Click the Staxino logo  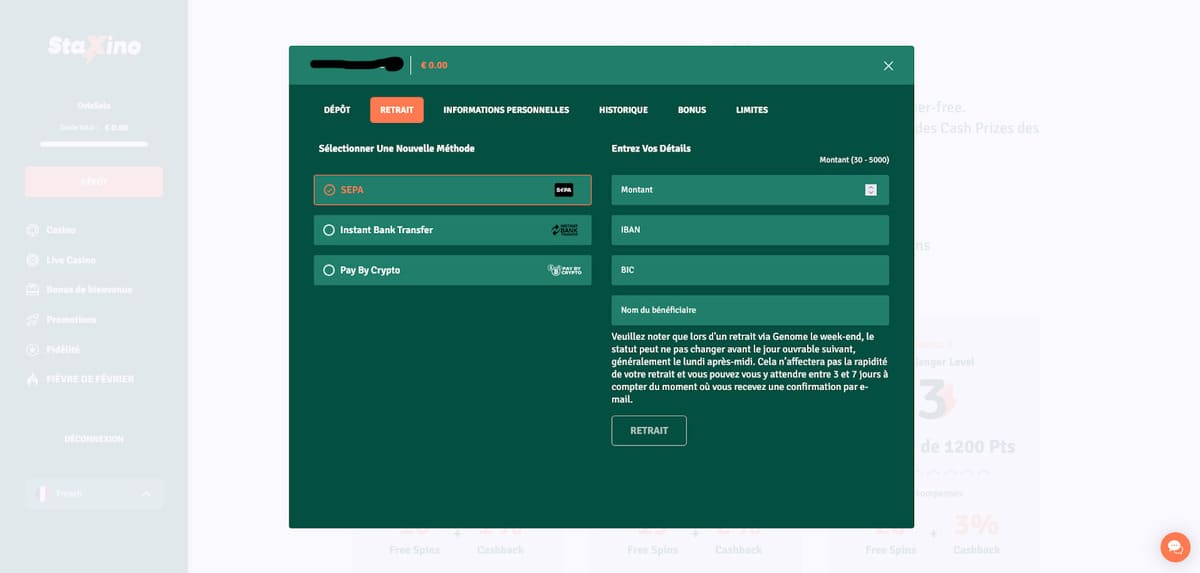pos(94,47)
